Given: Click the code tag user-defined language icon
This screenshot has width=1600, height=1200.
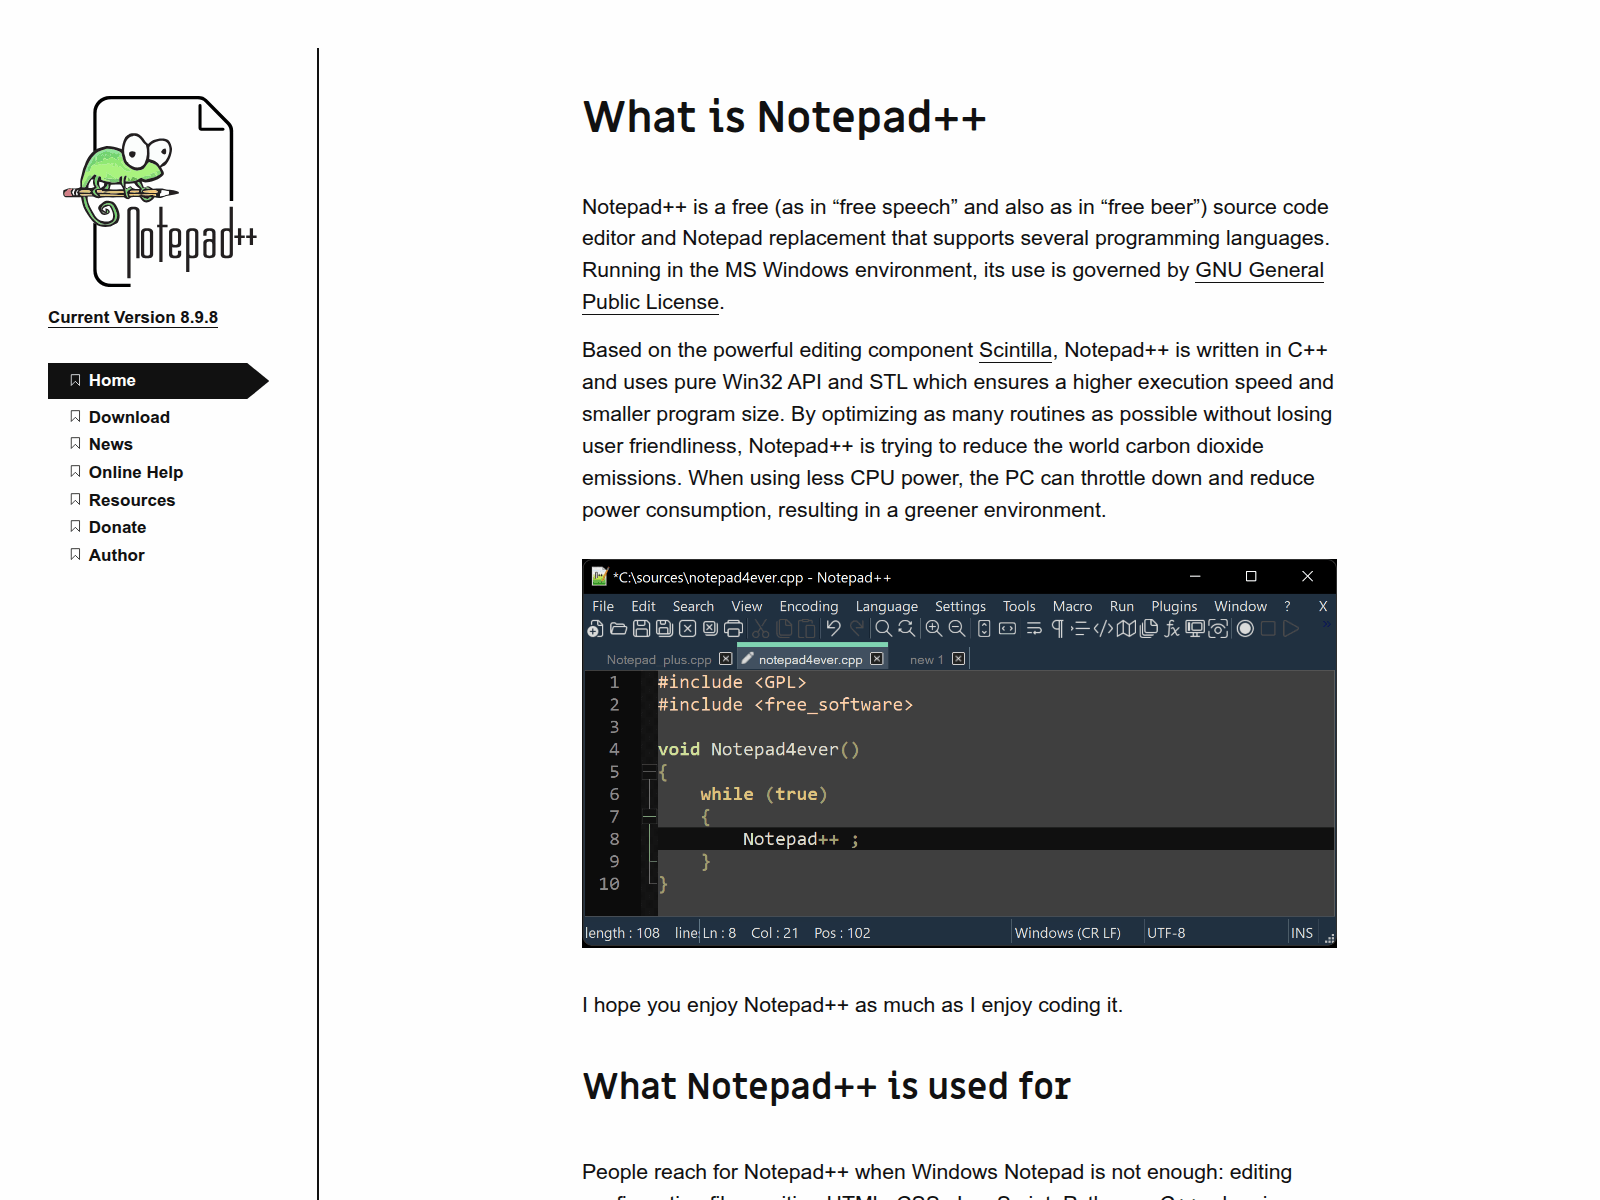Looking at the screenshot, I should click(x=1103, y=628).
